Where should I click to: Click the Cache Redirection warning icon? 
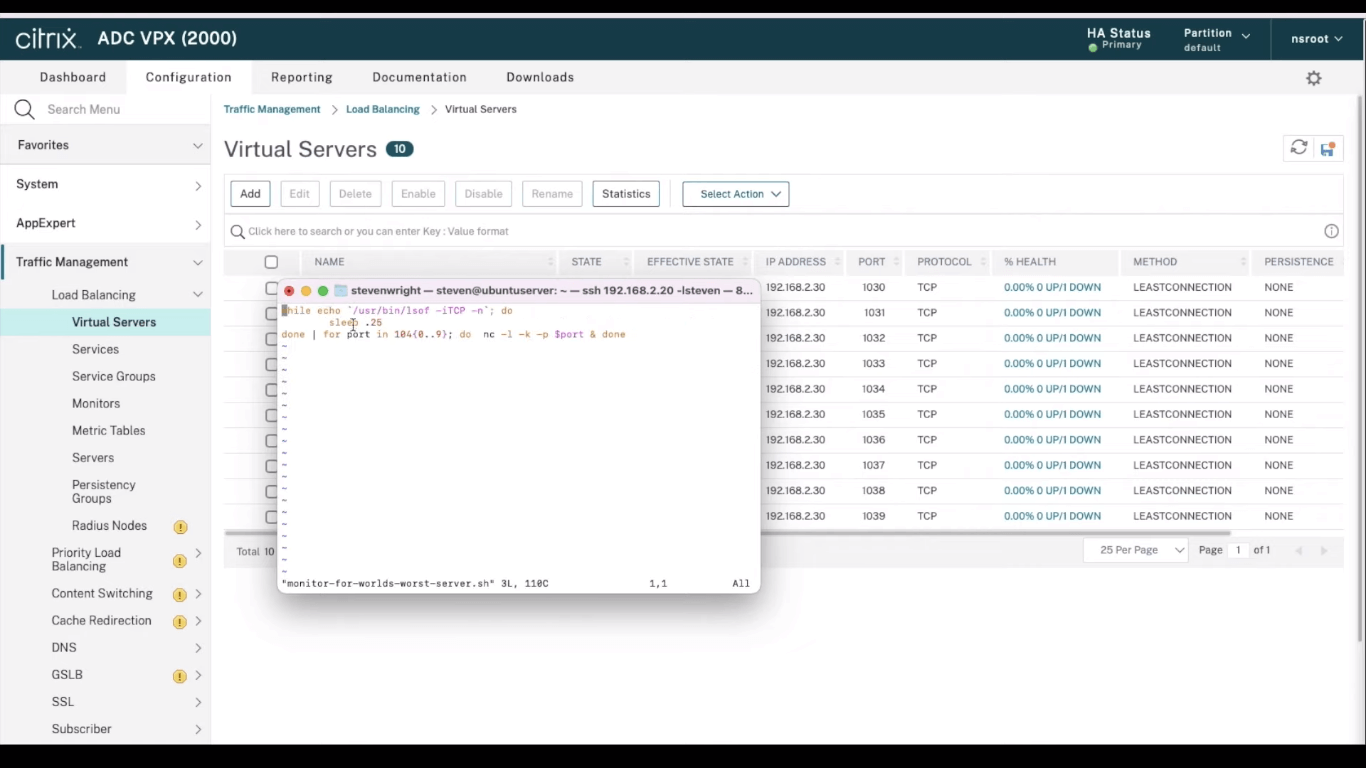click(x=180, y=622)
